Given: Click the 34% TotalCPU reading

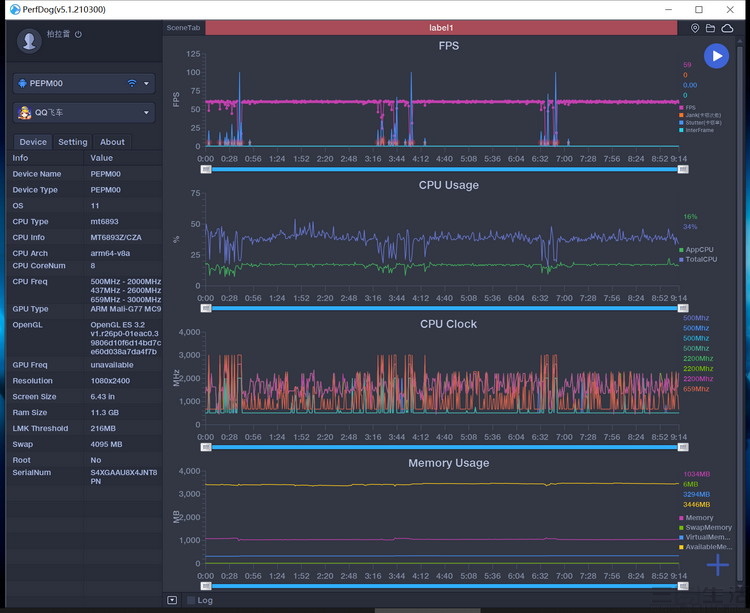Looking at the screenshot, I should 690,227.
